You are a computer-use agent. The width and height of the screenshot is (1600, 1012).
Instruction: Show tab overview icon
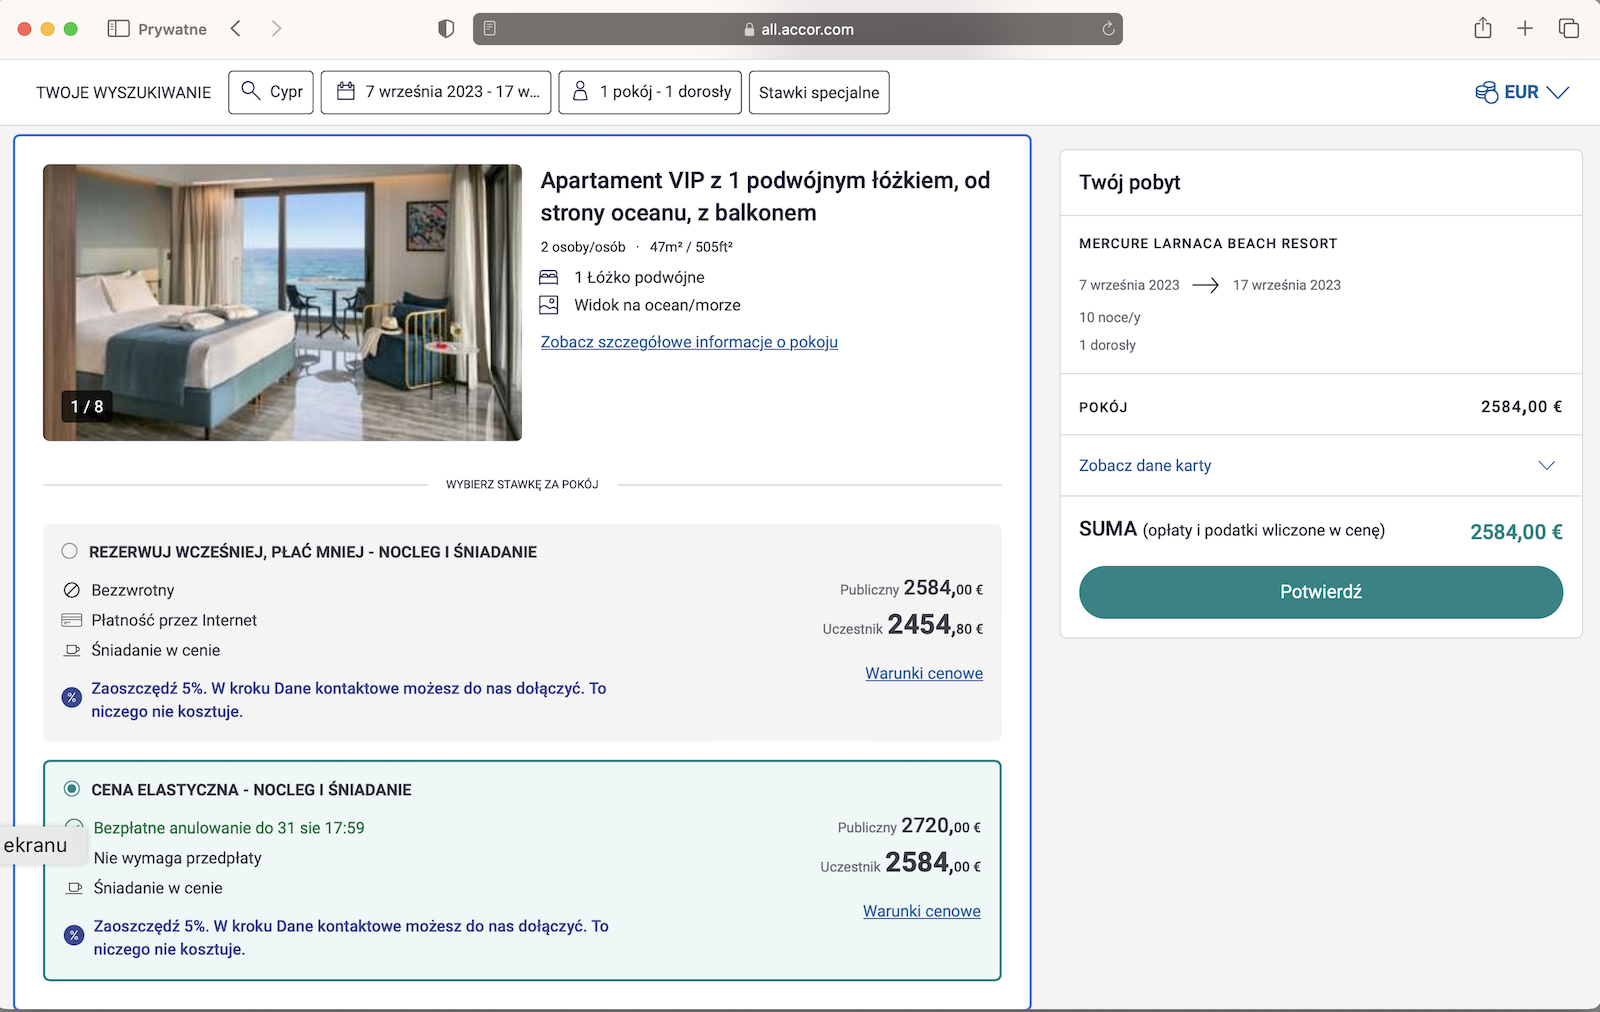click(1569, 29)
